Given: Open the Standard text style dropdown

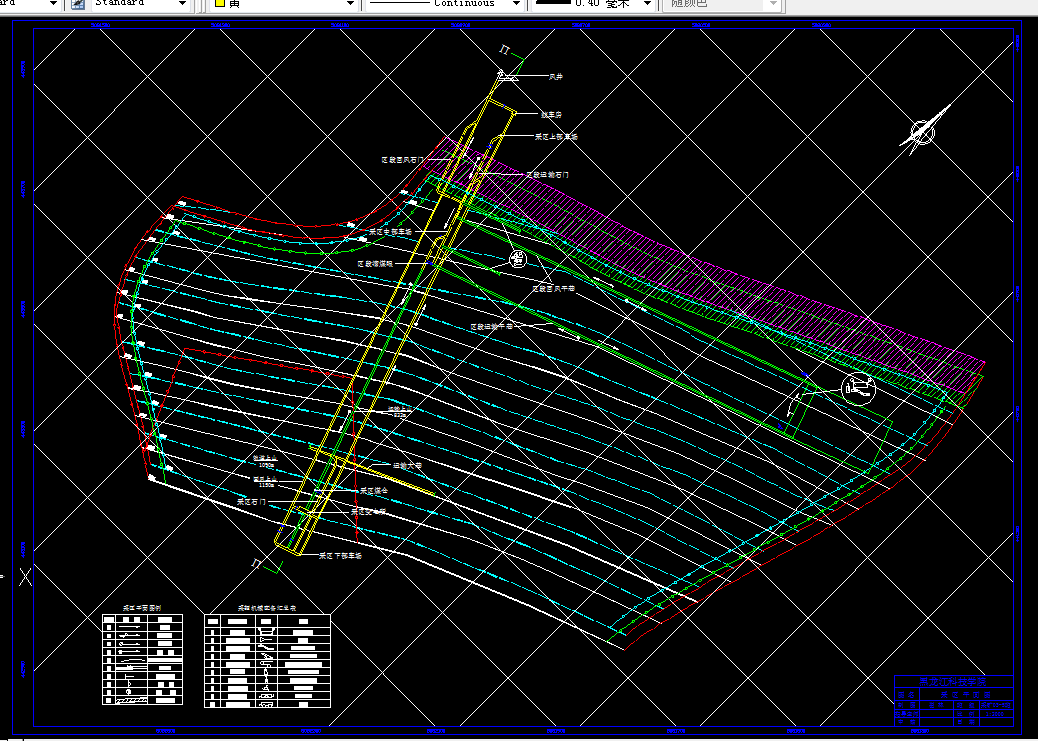Looking at the screenshot, I should [x=183, y=4].
